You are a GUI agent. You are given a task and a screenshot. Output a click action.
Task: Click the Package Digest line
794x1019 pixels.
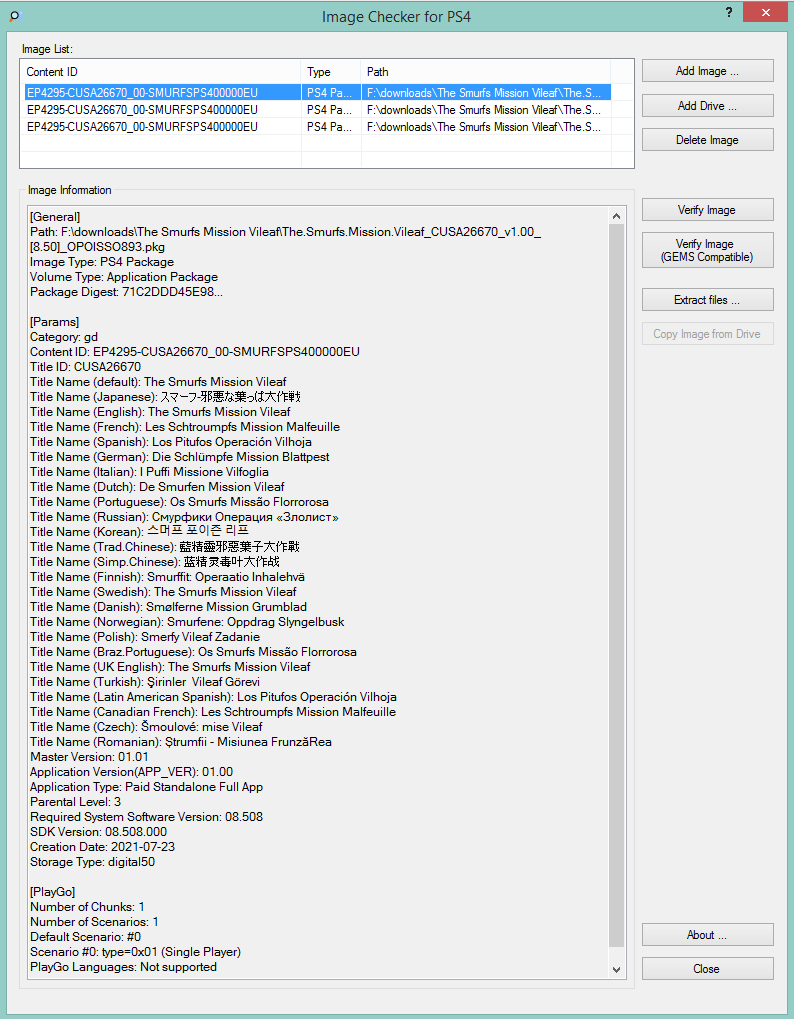coord(127,292)
